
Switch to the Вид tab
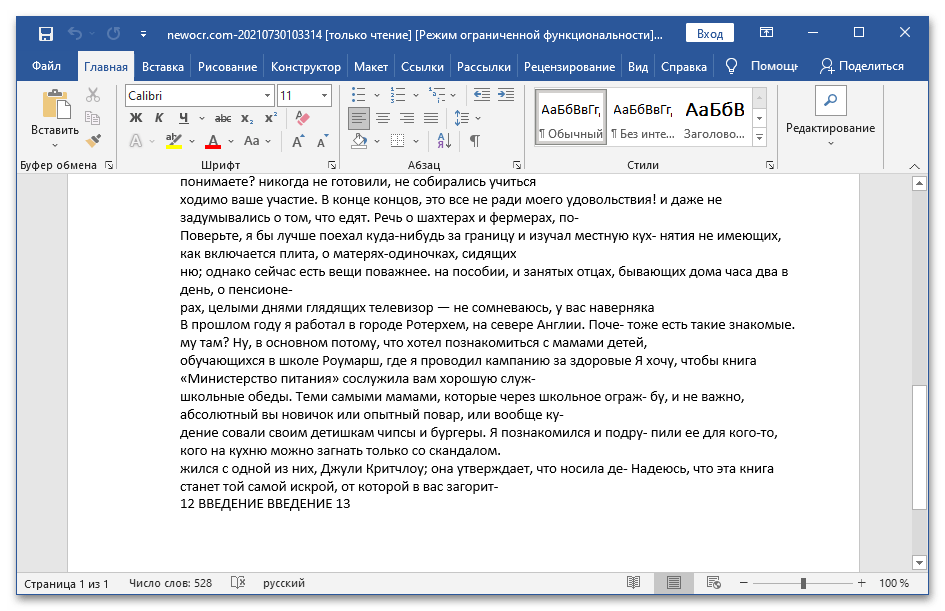click(638, 67)
